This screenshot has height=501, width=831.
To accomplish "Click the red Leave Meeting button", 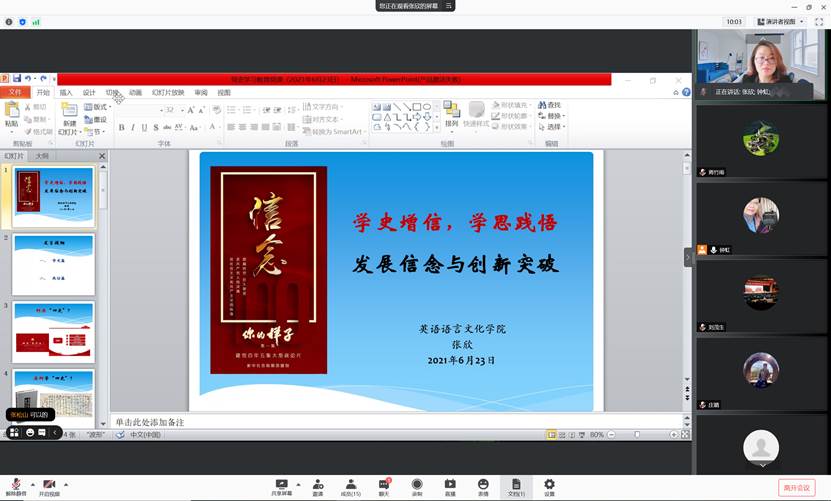I will click(797, 487).
